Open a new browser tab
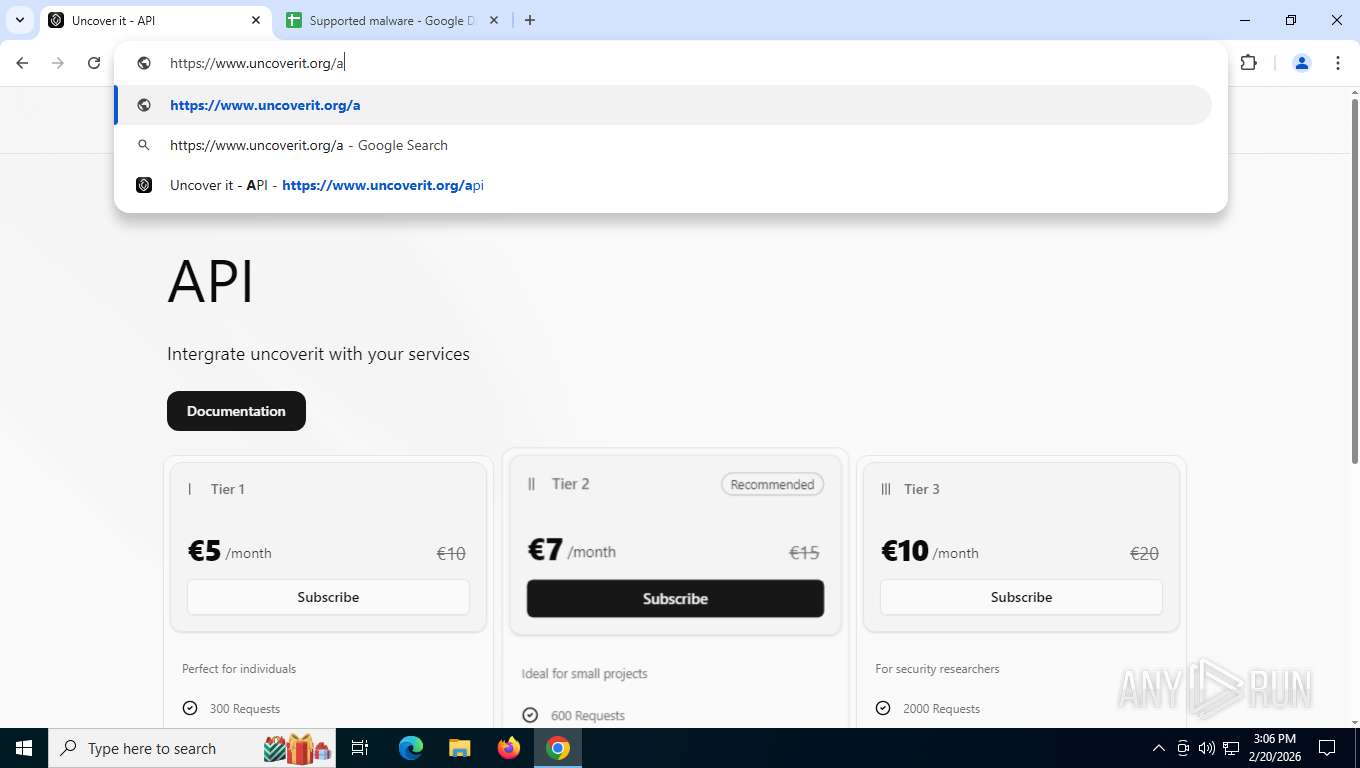 tap(530, 20)
